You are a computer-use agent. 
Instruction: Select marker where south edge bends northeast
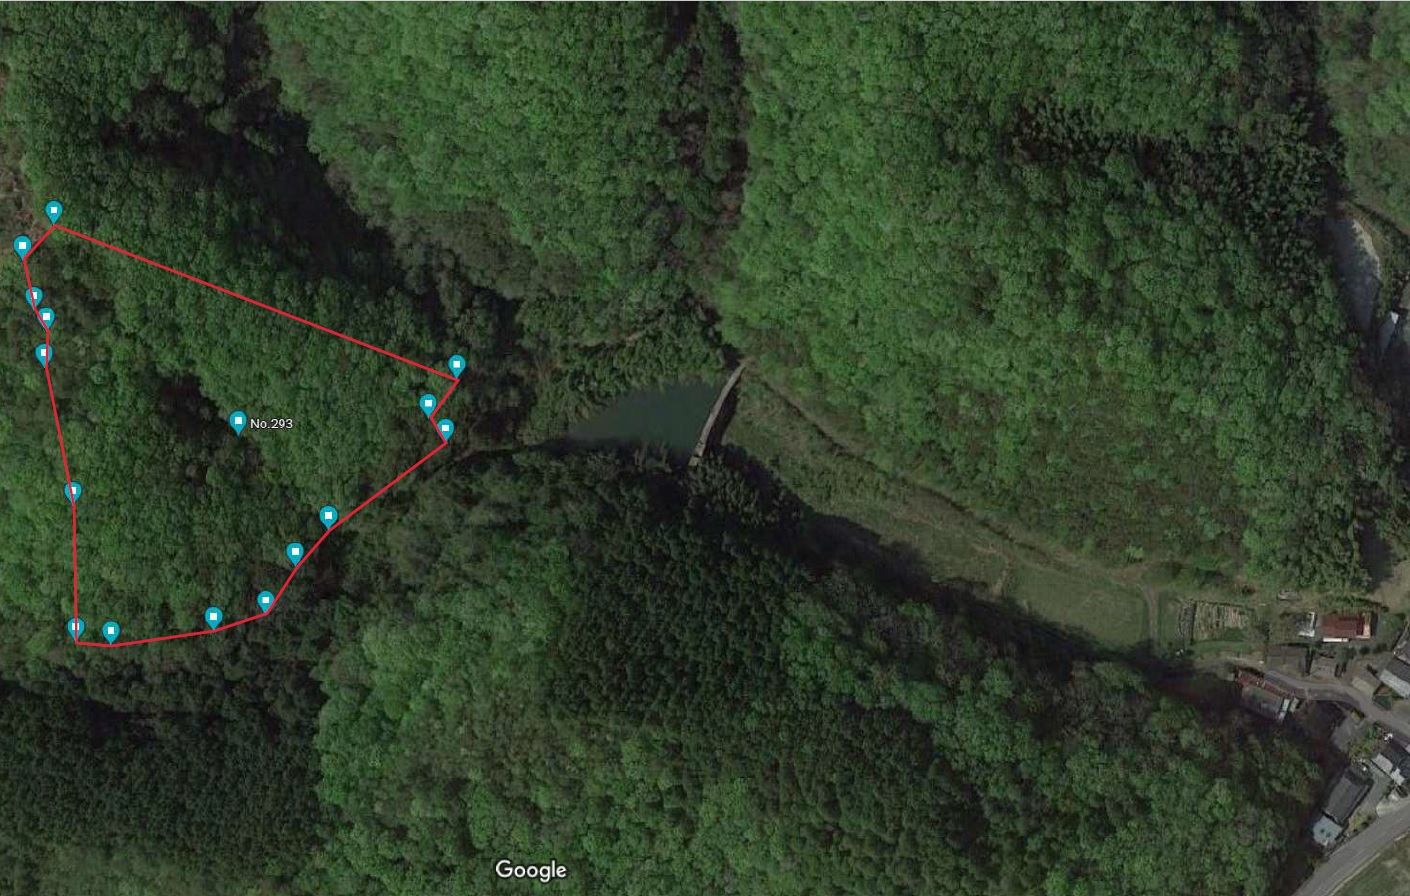pyautogui.click(x=265, y=601)
